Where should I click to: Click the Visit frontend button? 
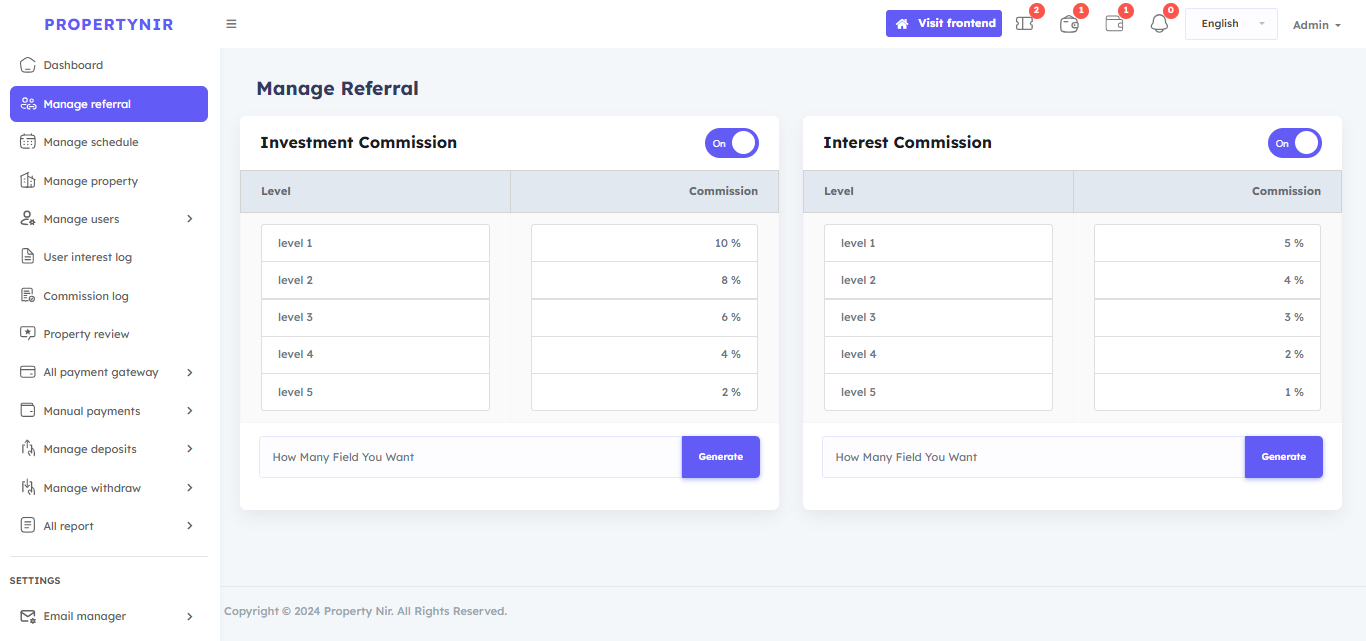point(944,24)
